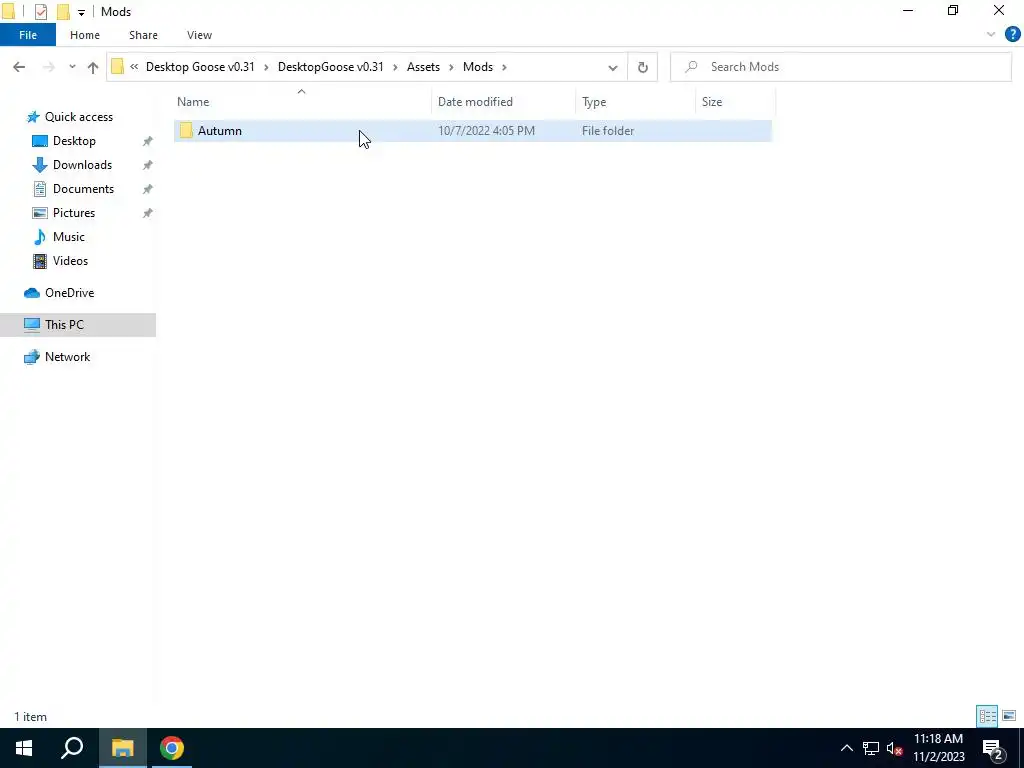
Task: Navigate to Desktop Goose v0.31 breadcrumb
Action: point(200,67)
